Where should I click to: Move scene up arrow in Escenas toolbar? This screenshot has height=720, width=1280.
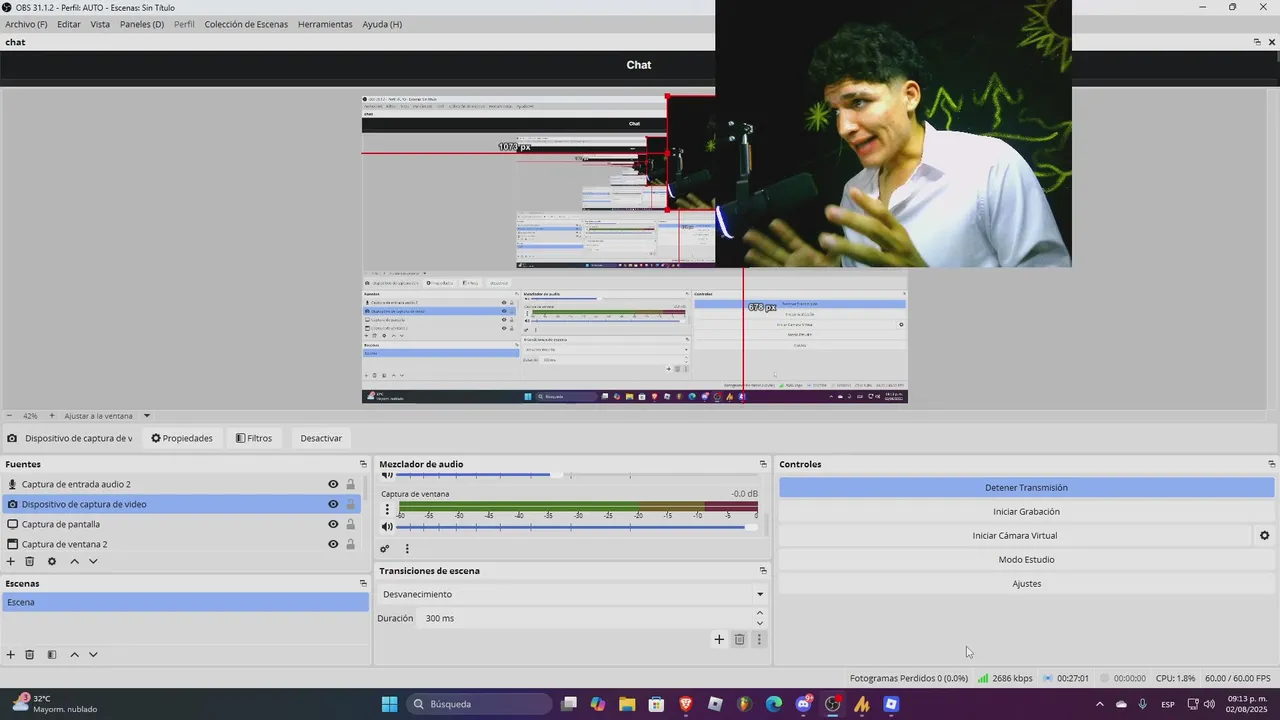point(74,655)
